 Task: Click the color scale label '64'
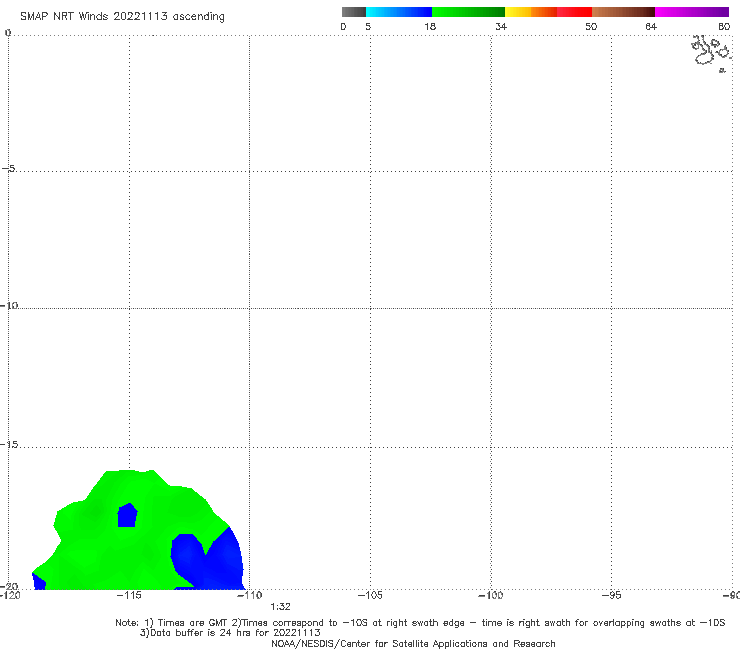(x=651, y=26)
